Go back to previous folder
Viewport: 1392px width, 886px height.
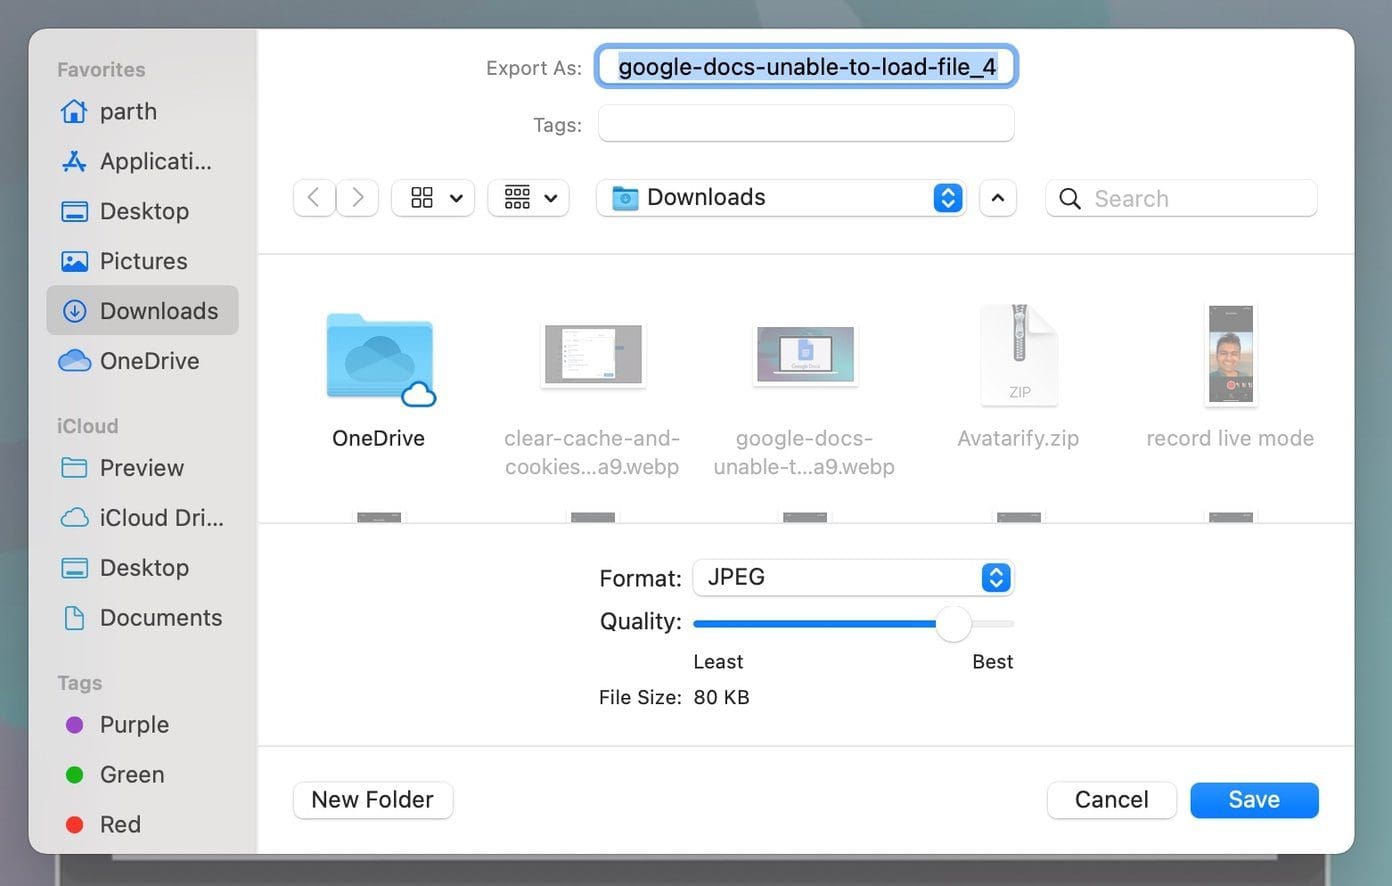[x=314, y=198]
